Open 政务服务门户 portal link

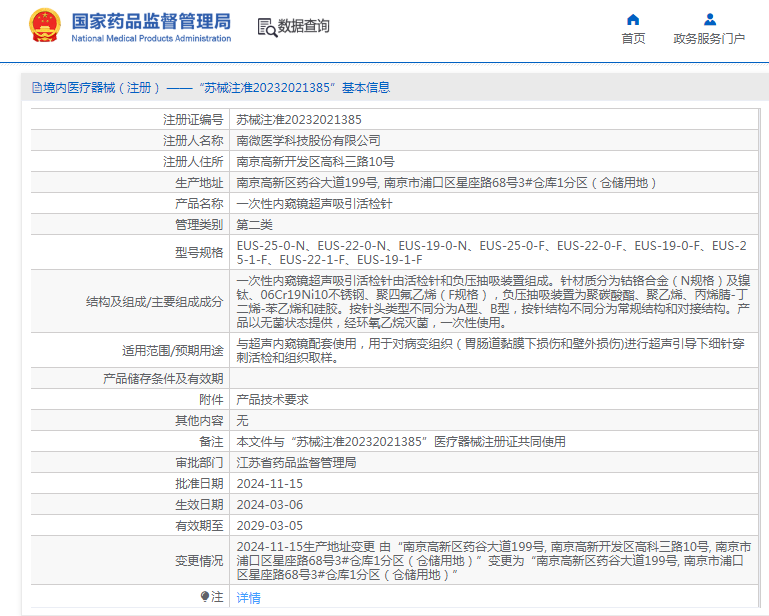tap(709, 38)
